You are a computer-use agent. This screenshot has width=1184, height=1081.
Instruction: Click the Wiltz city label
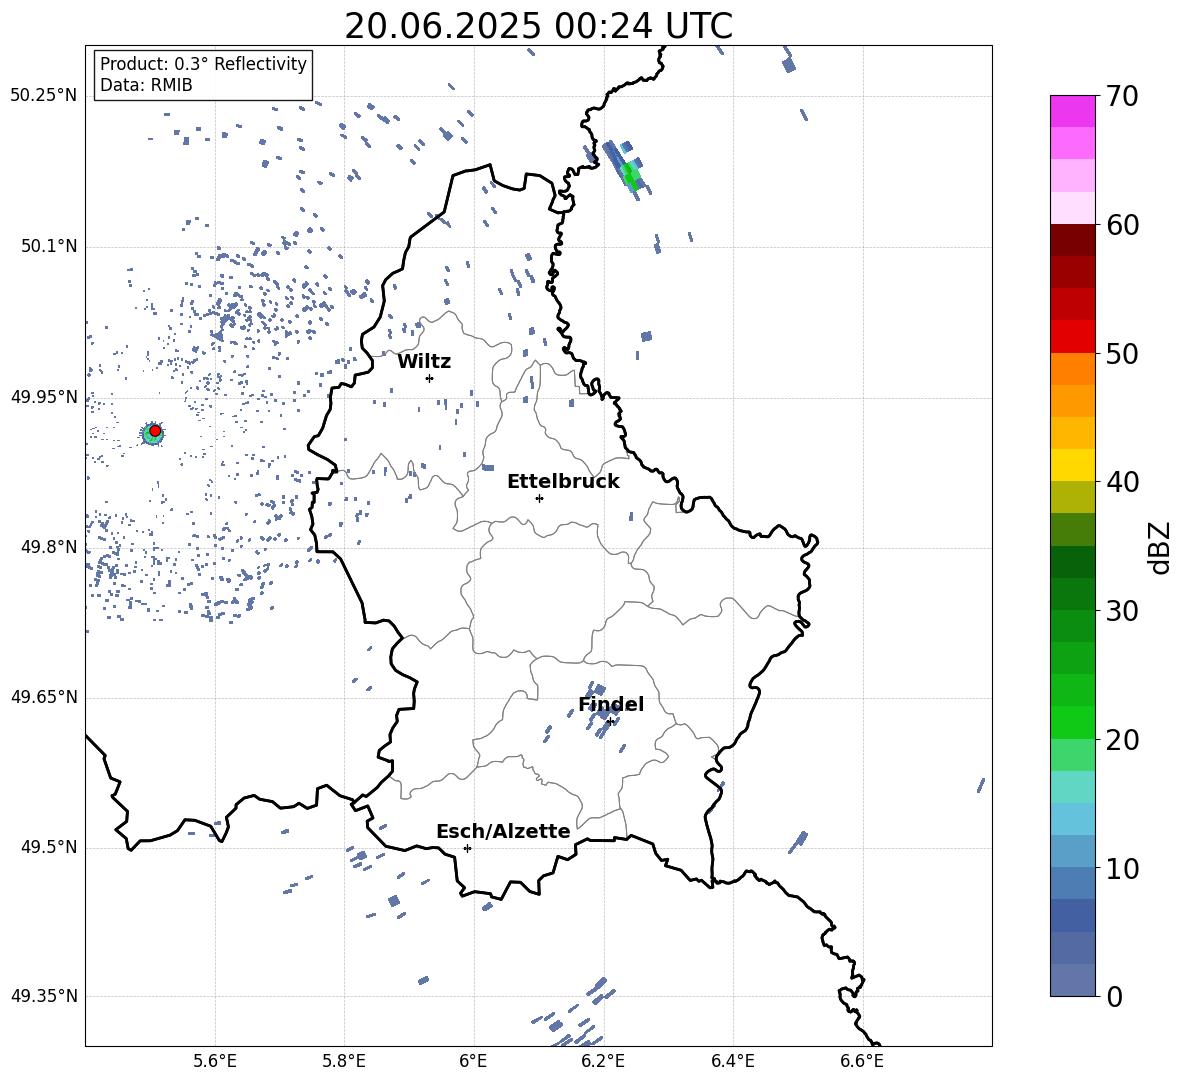[x=424, y=362]
